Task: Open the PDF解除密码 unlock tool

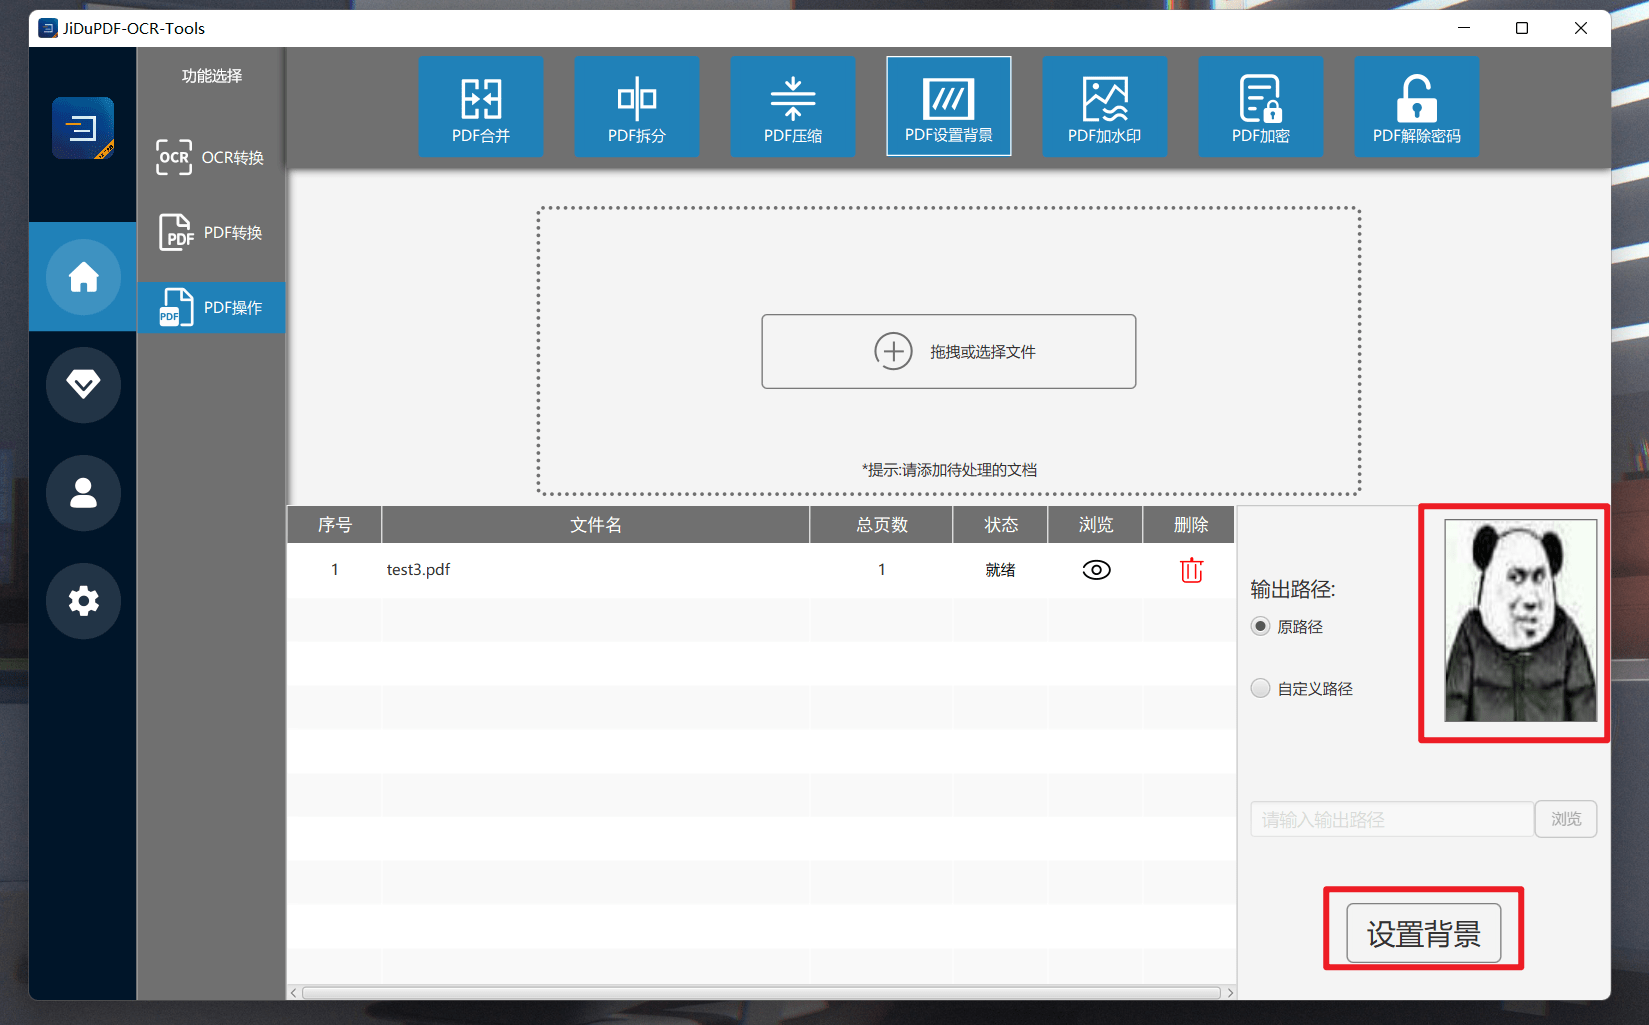Action: (1417, 106)
